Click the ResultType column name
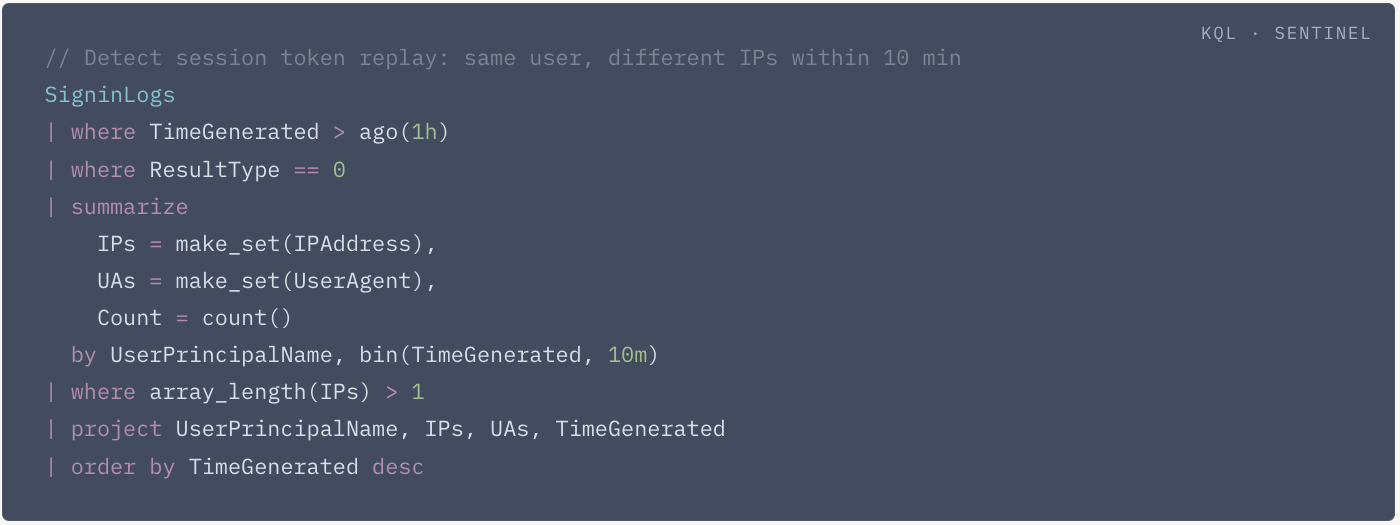The image size is (1400, 525). point(215,170)
